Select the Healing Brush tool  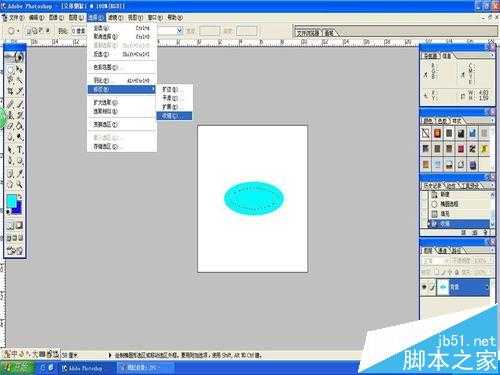10,105
